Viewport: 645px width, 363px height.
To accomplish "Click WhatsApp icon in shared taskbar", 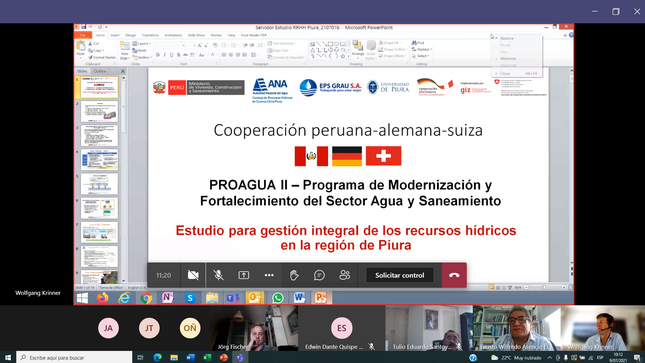I will [x=278, y=298].
